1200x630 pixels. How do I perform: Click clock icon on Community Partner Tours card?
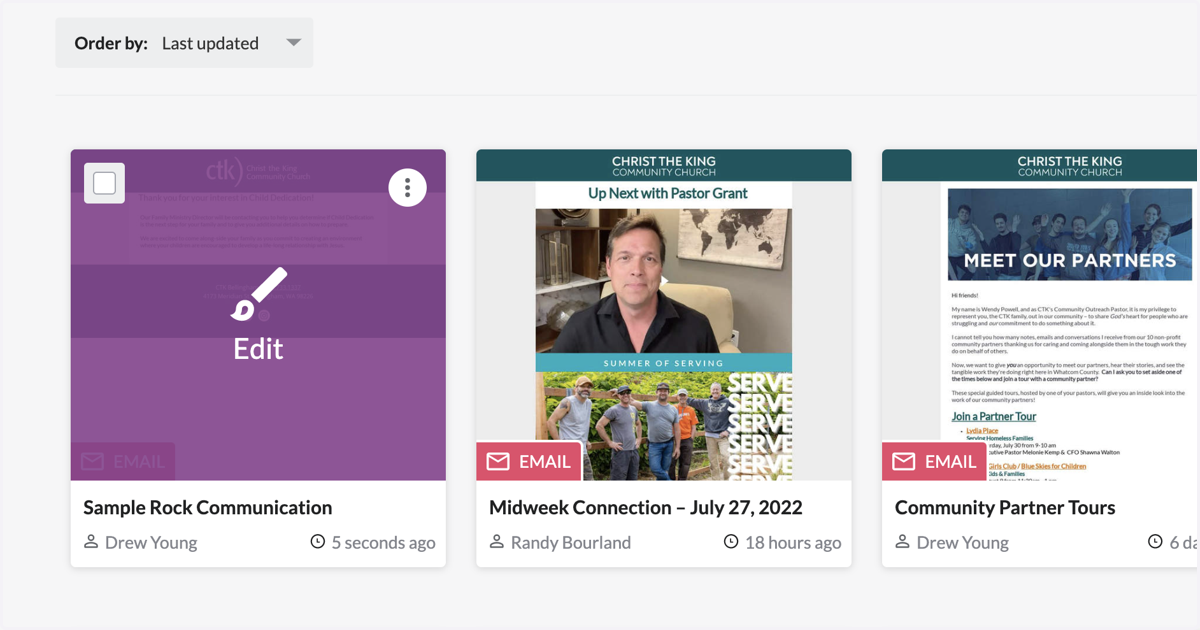(1155, 542)
